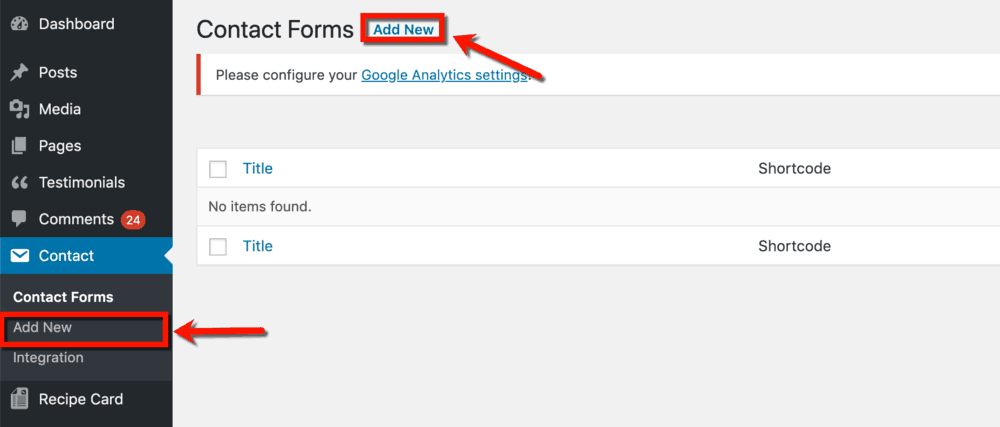This screenshot has height=427, width=1000.
Task: Check select-all box in table header
Action: tap(218, 169)
